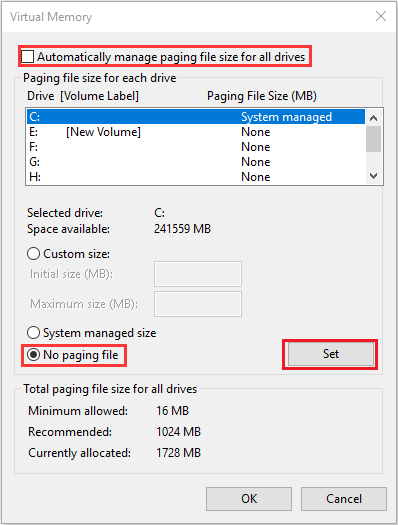Dismiss dialog with Cancel button
Screen dimensions: 398x525
pyautogui.click(x=344, y=499)
